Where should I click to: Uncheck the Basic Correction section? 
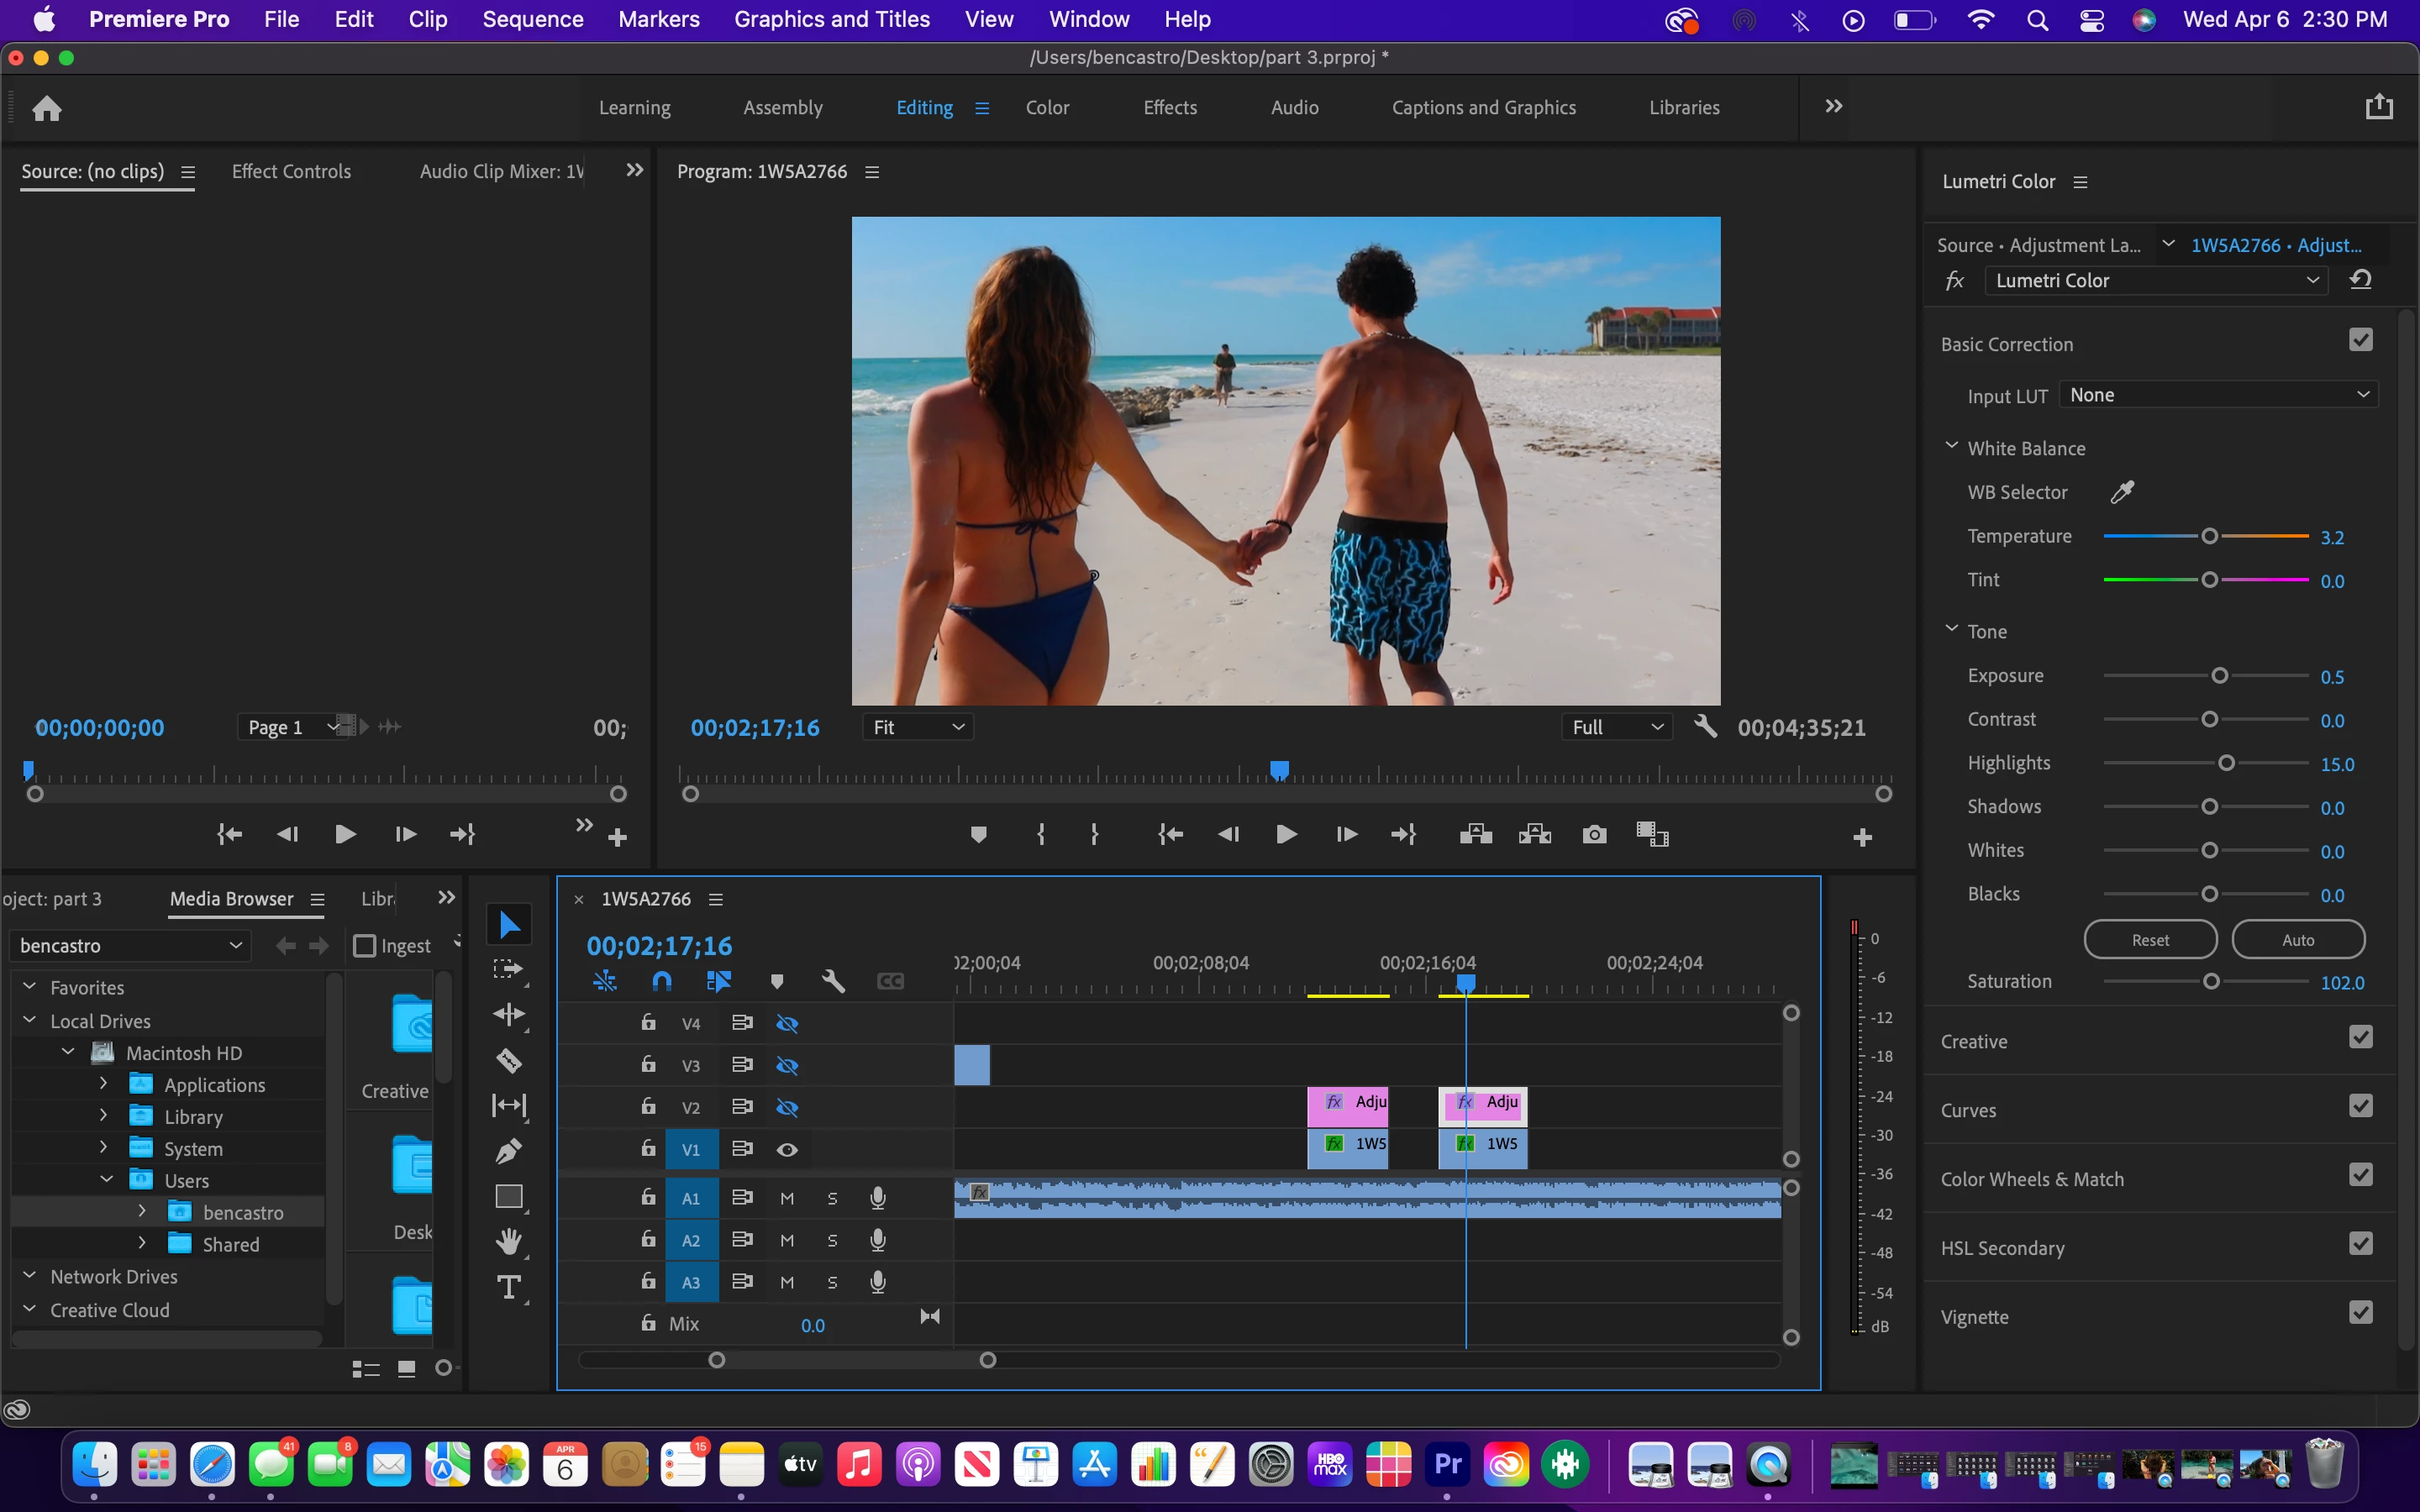(x=2360, y=341)
